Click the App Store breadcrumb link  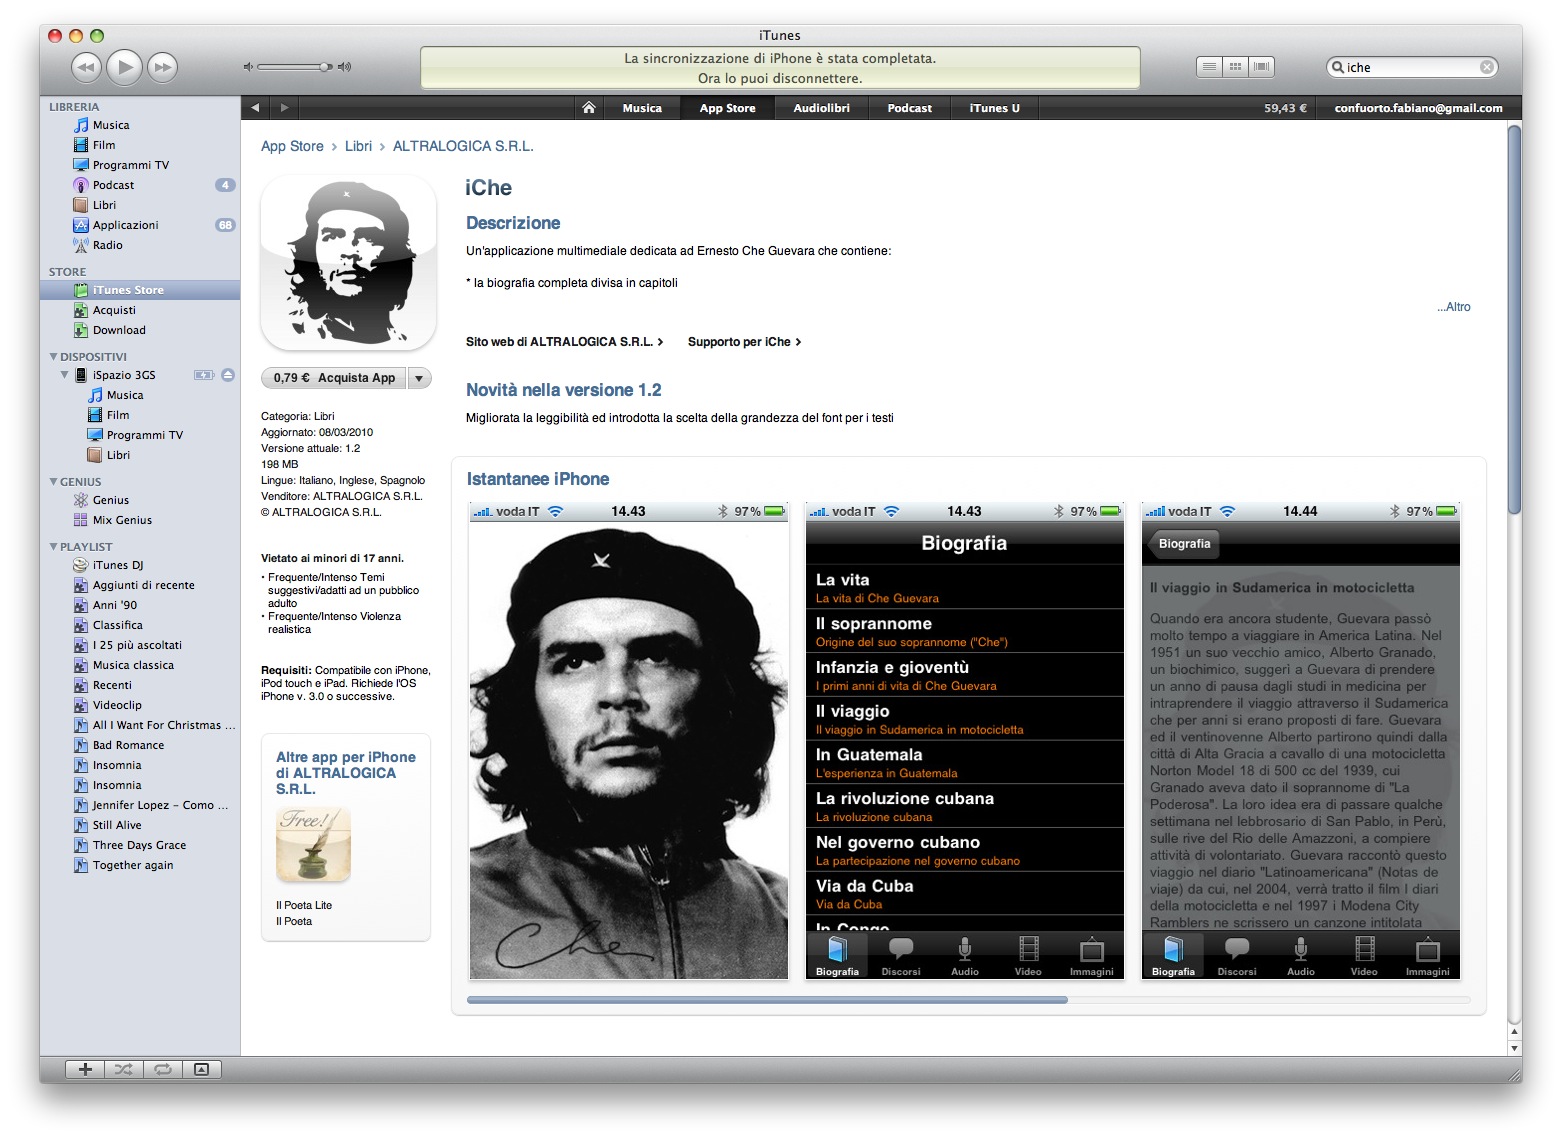click(x=292, y=146)
